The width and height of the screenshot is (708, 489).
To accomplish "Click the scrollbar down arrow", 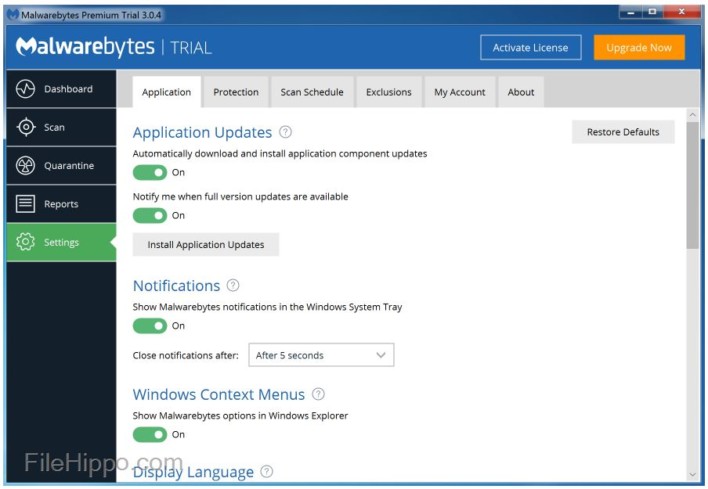I will coord(692,475).
